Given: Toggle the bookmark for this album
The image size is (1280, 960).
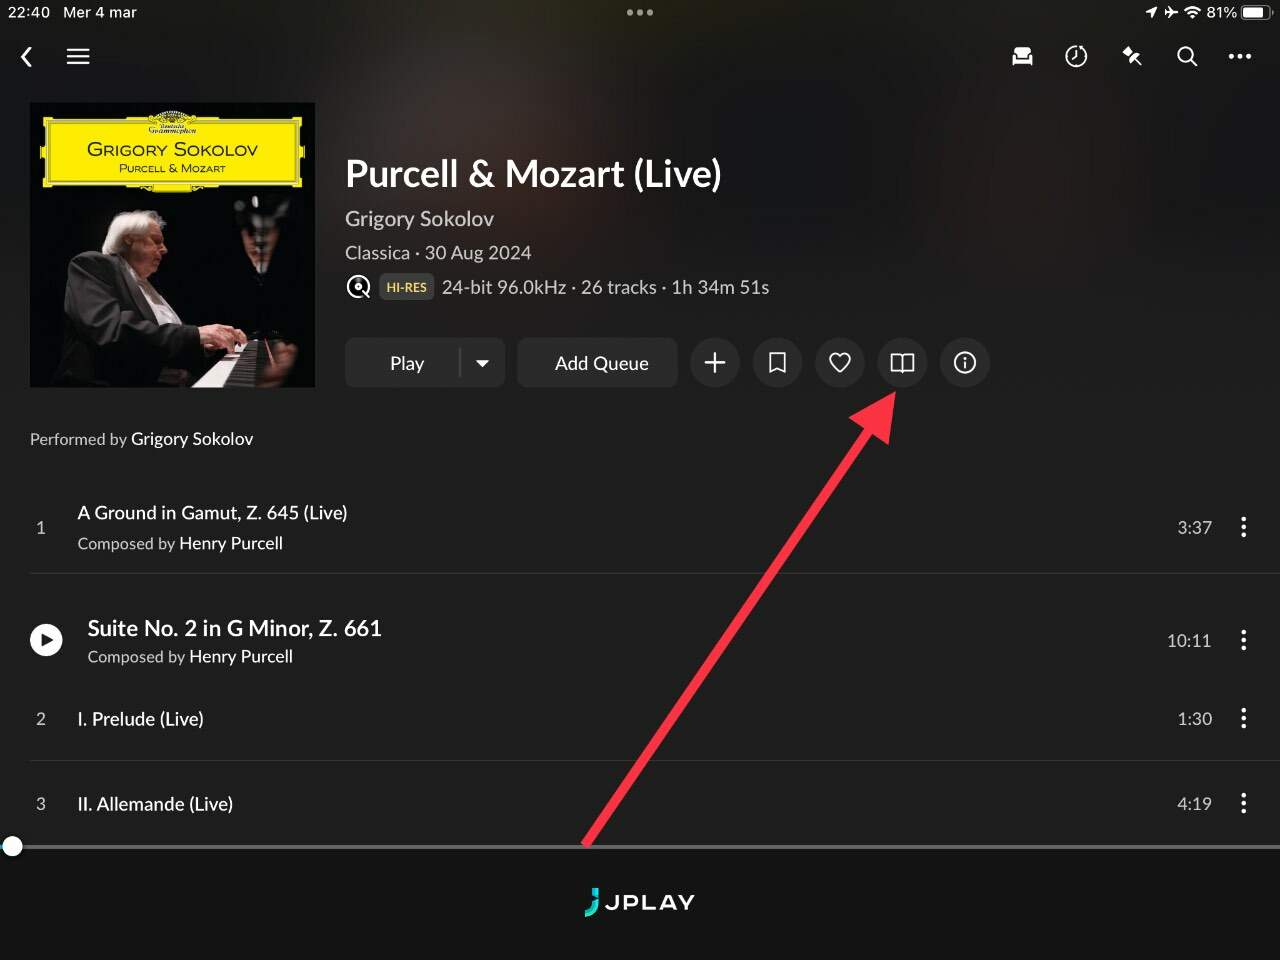Looking at the screenshot, I should tap(777, 363).
